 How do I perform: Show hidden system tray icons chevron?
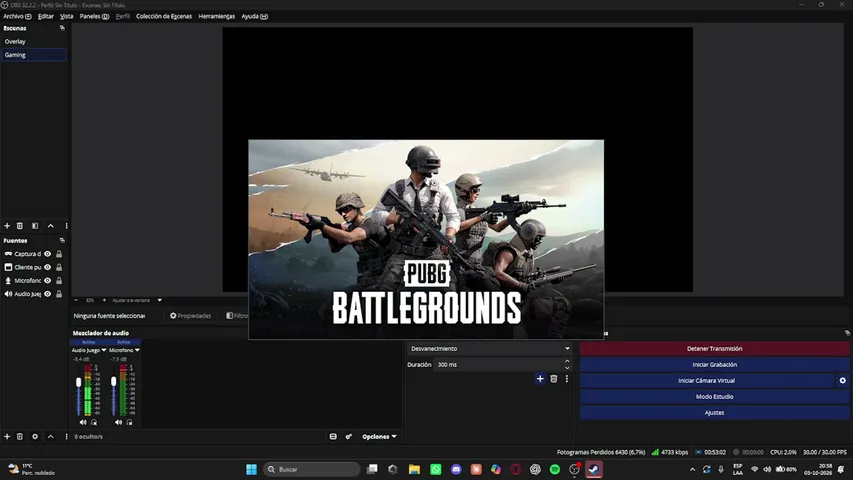692,469
